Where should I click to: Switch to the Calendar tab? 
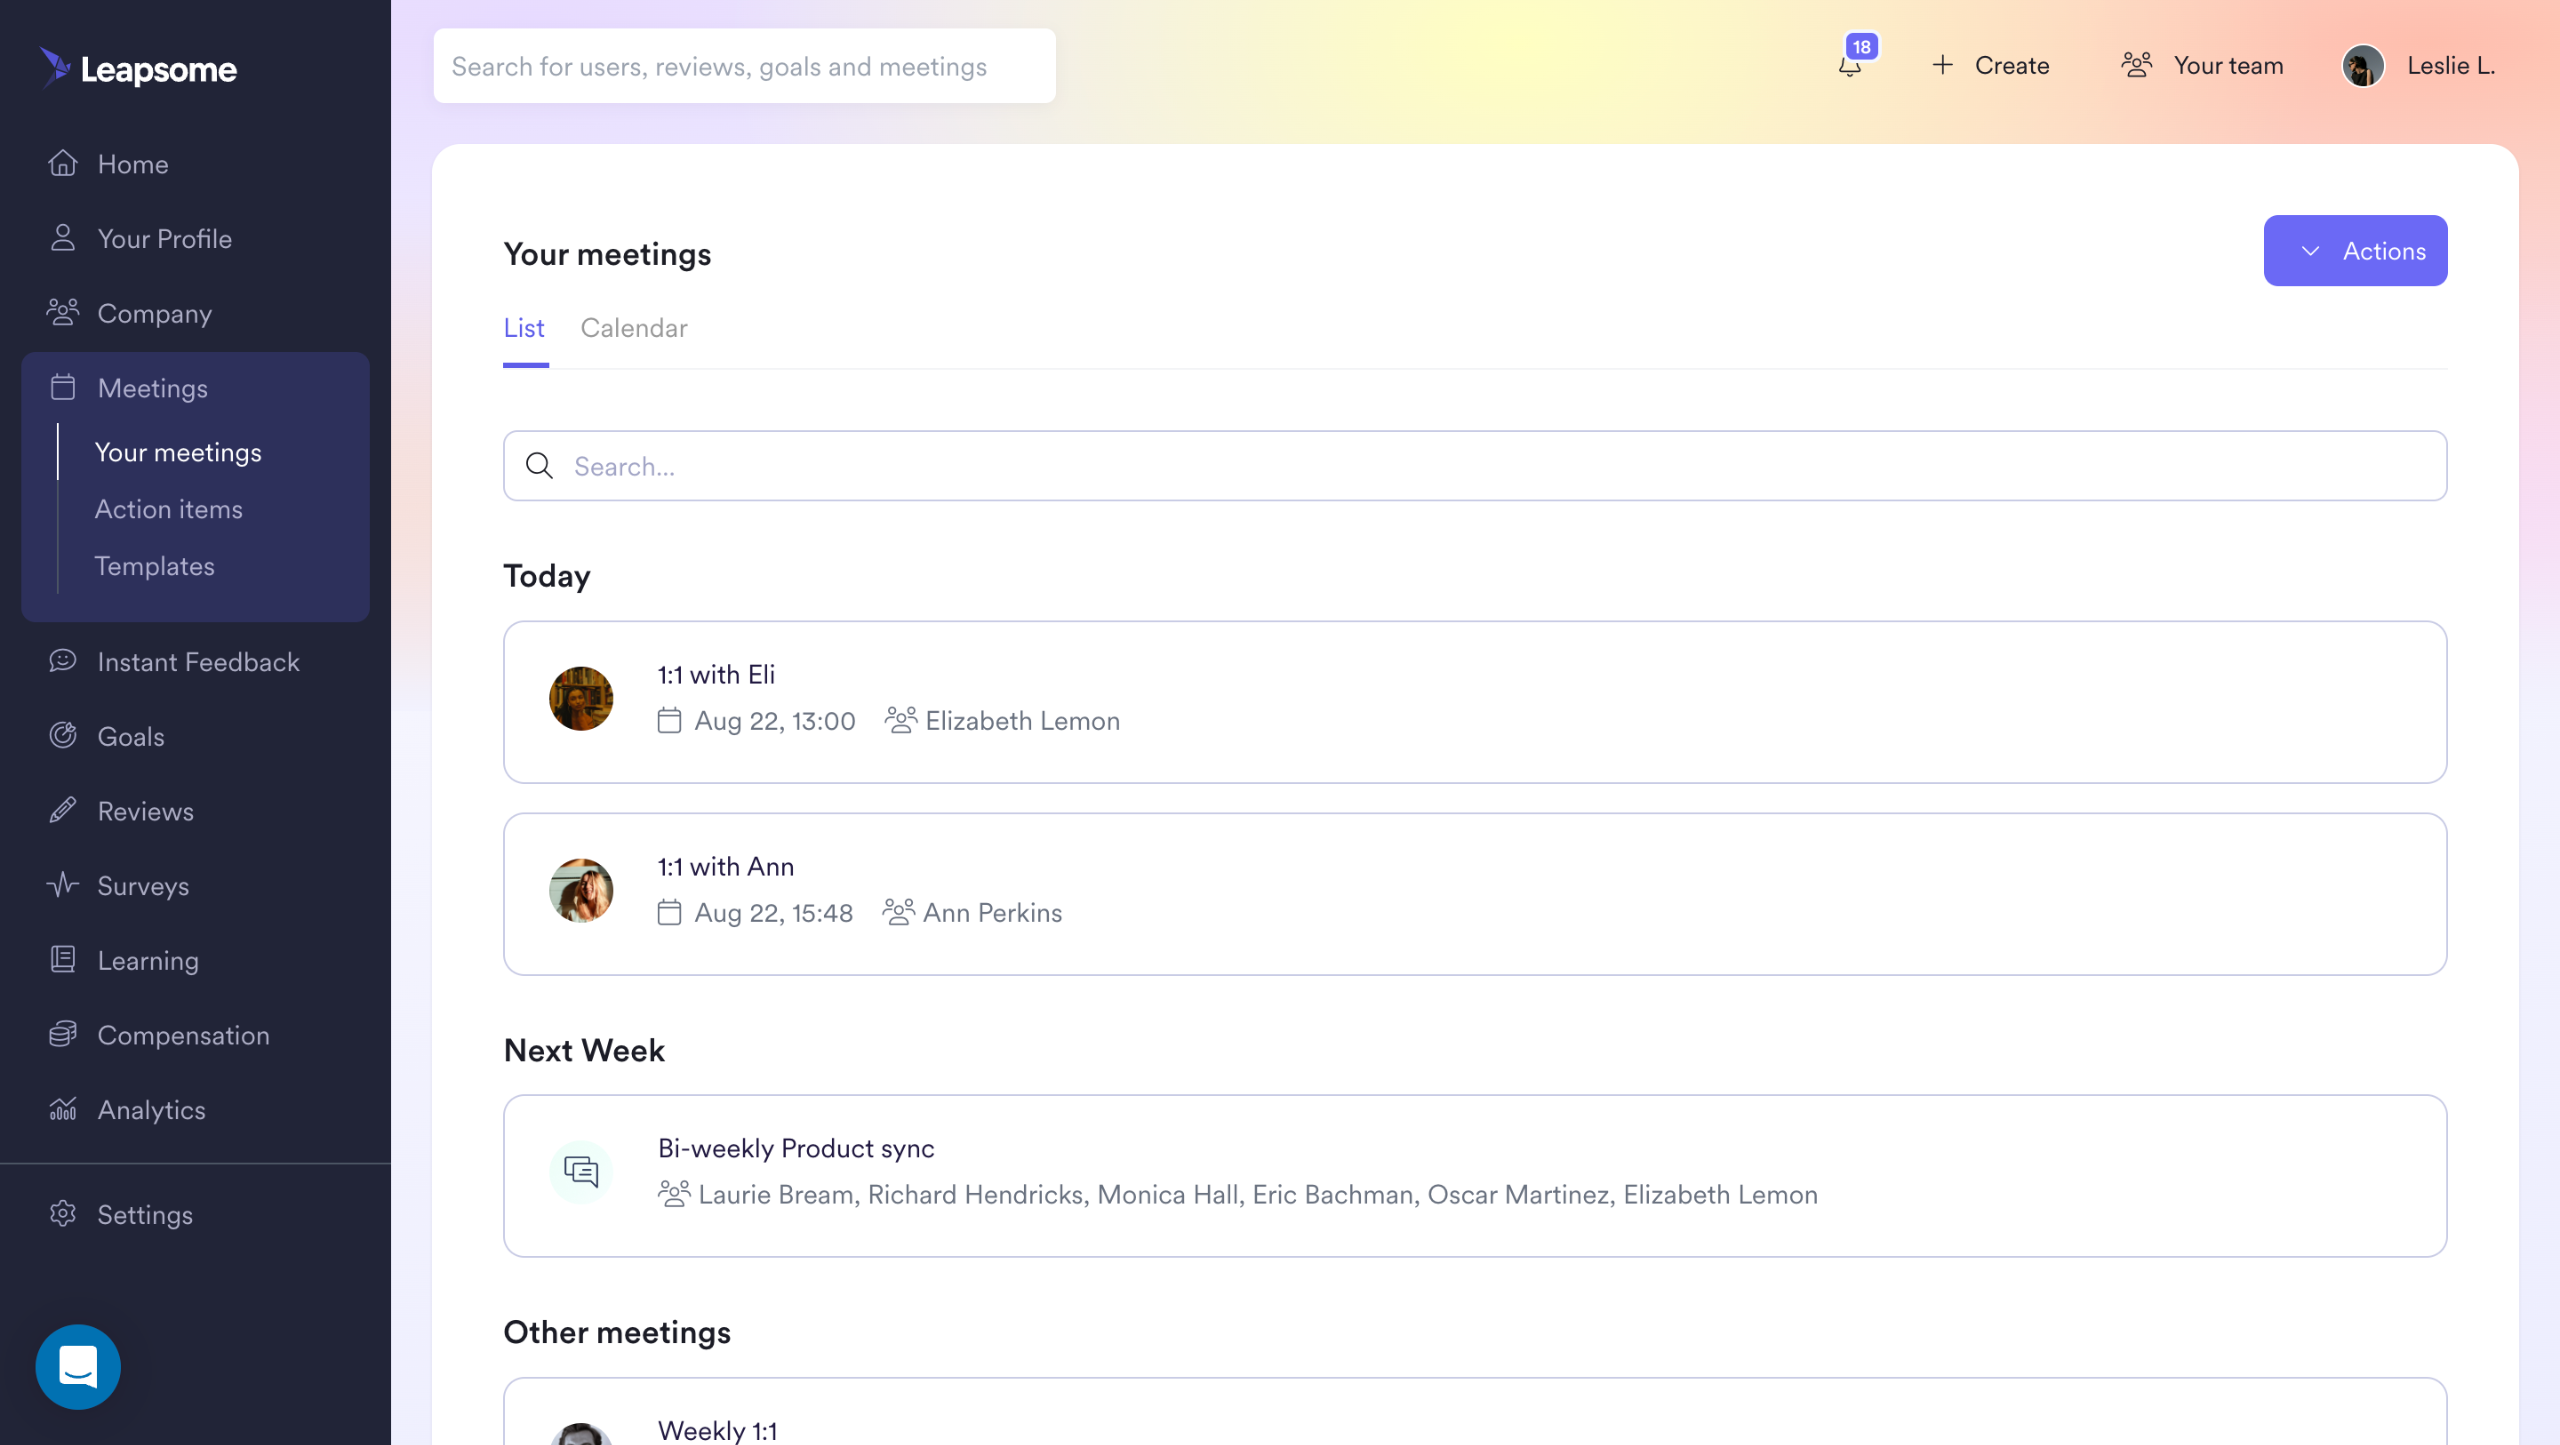[634, 328]
